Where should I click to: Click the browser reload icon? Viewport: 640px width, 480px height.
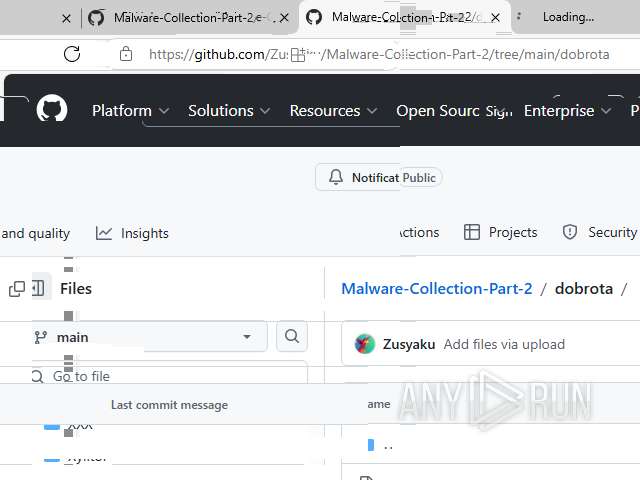tap(72, 54)
